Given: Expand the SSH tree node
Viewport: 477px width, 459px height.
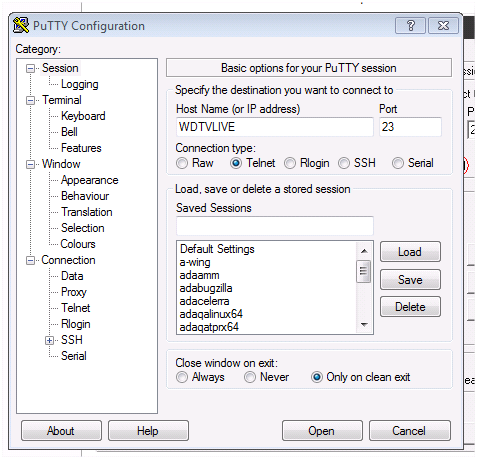Looking at the screenshot, I should tap(49, 340).
